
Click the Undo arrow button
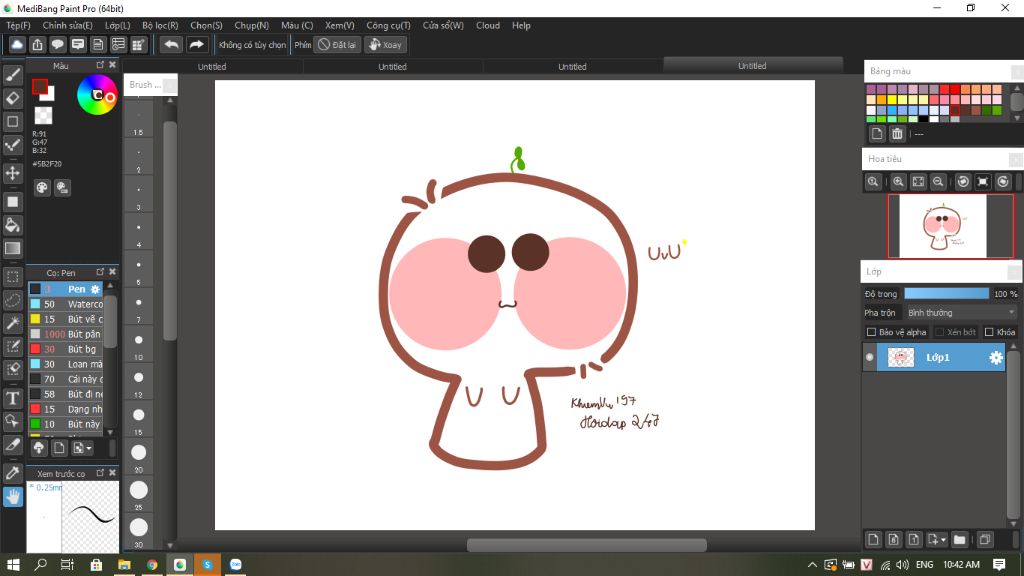(x=171, y=44)
